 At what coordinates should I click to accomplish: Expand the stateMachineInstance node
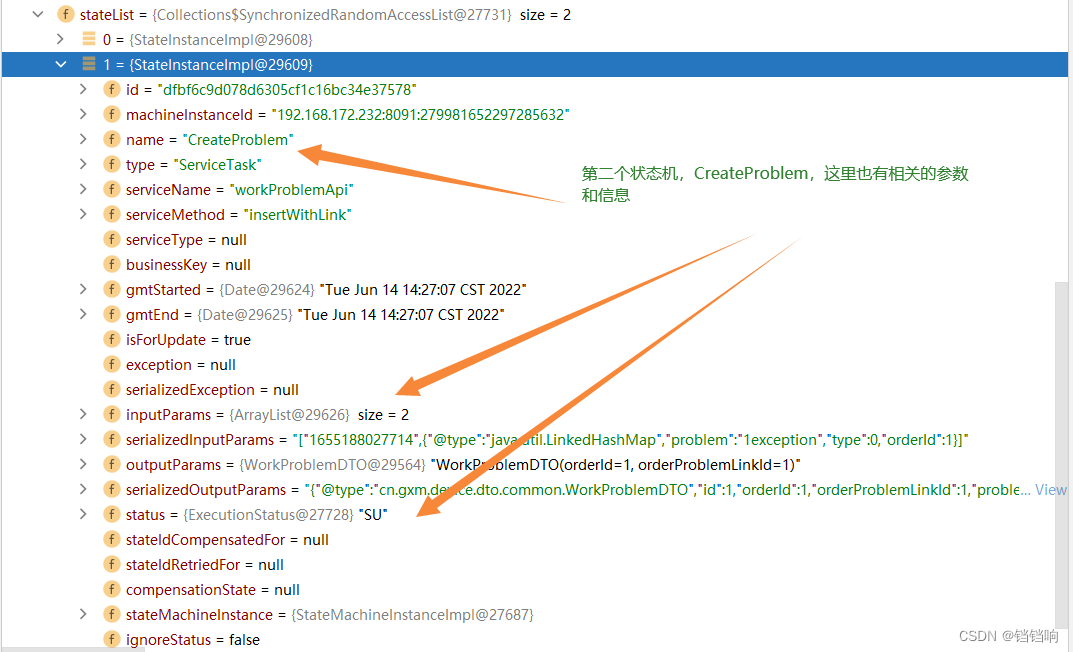tap(83, 614)
